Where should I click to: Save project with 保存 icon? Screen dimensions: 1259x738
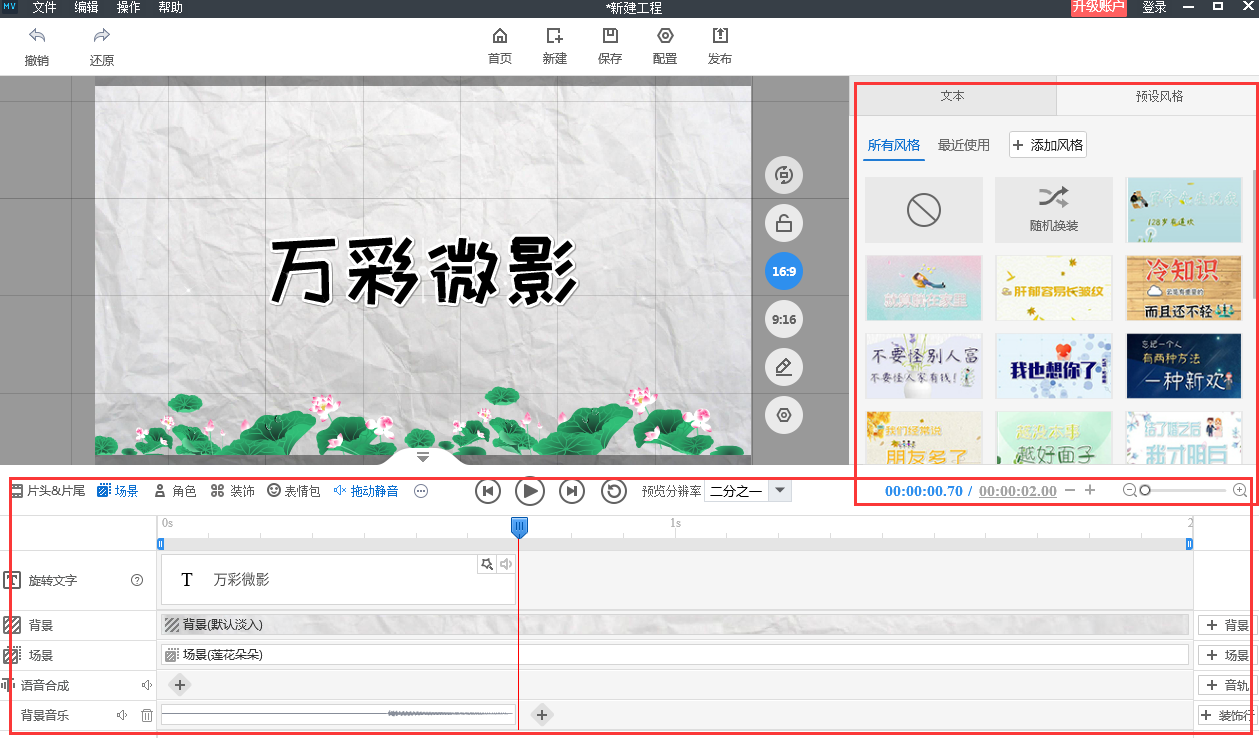610,36
